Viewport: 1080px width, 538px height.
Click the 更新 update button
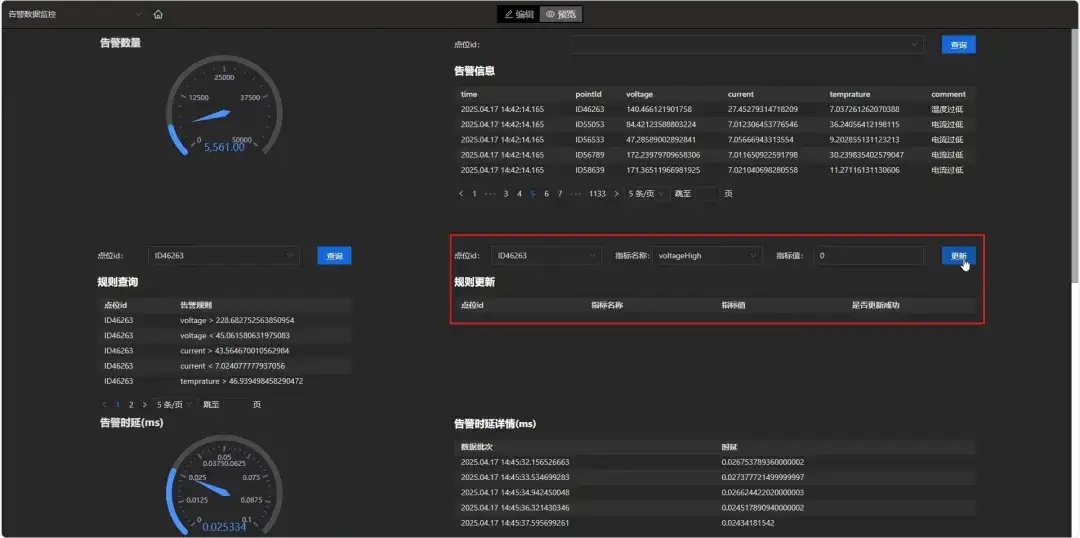point(958,256)
